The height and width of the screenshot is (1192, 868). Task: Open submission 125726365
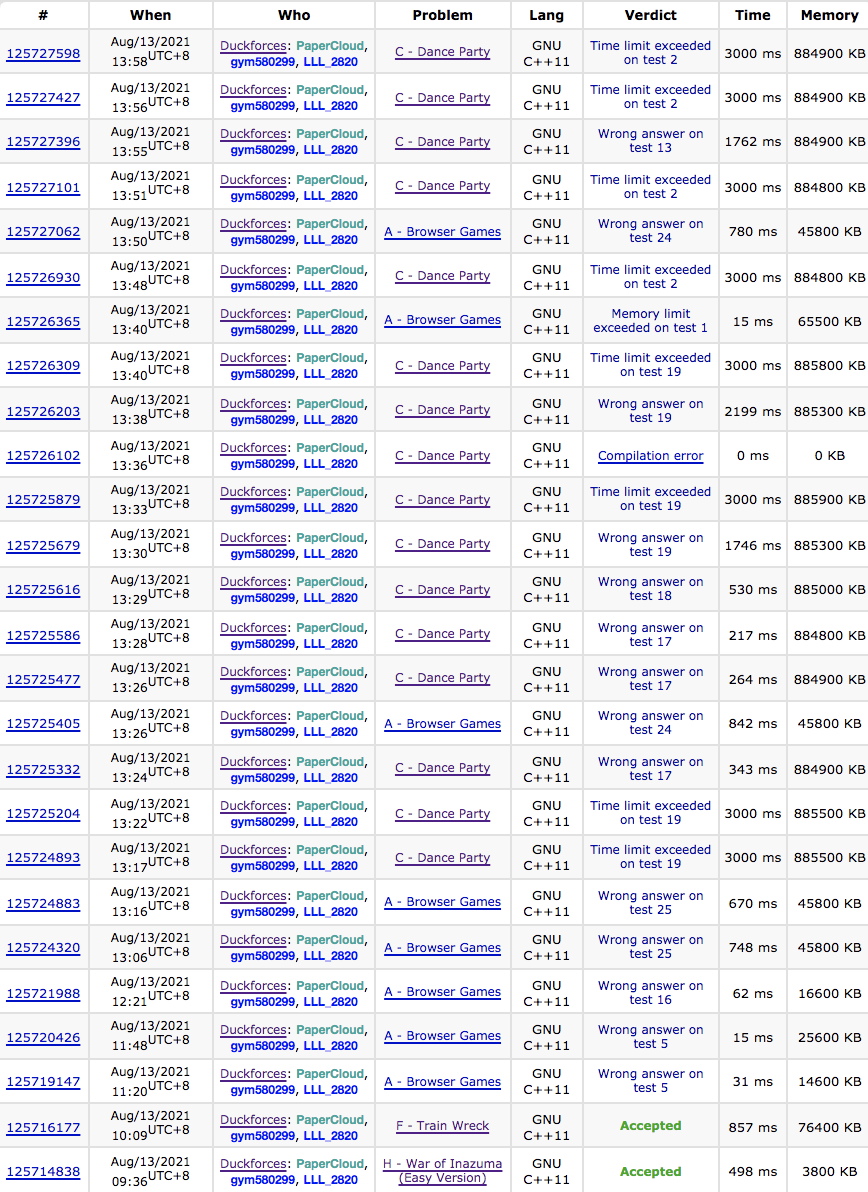click(43, 322)
